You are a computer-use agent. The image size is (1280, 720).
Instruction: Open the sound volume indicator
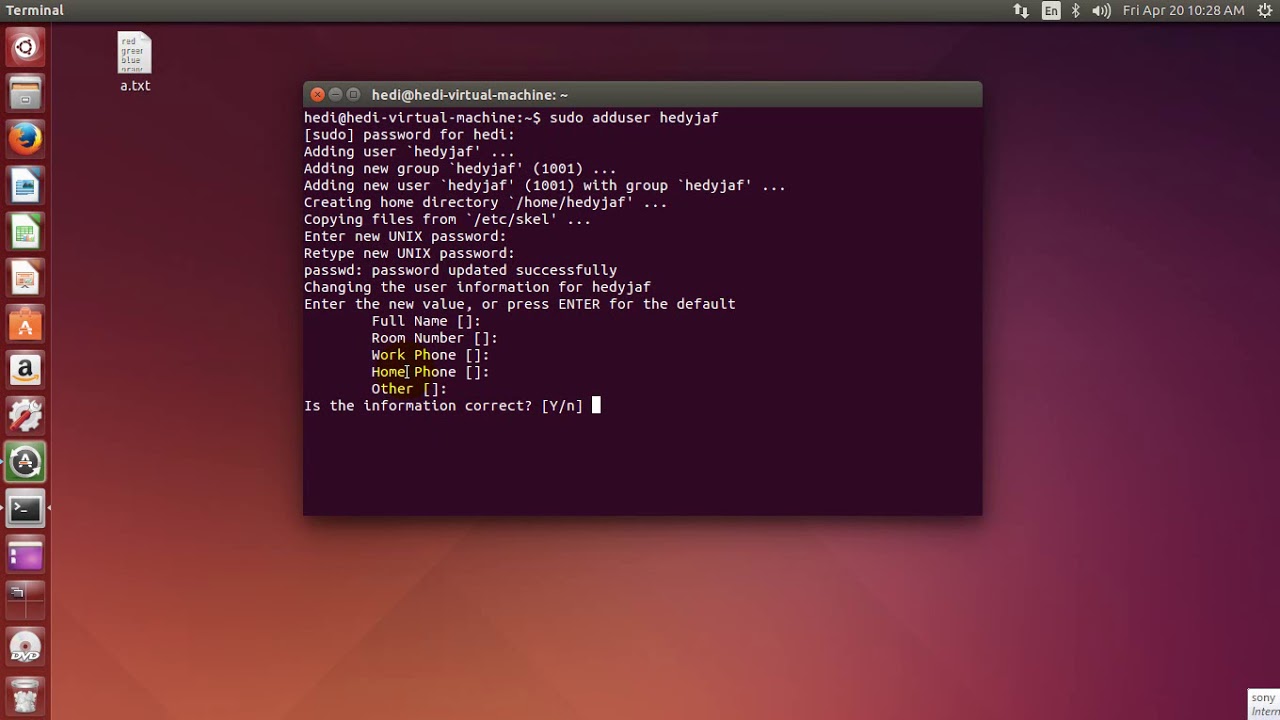click(1102, 10)
